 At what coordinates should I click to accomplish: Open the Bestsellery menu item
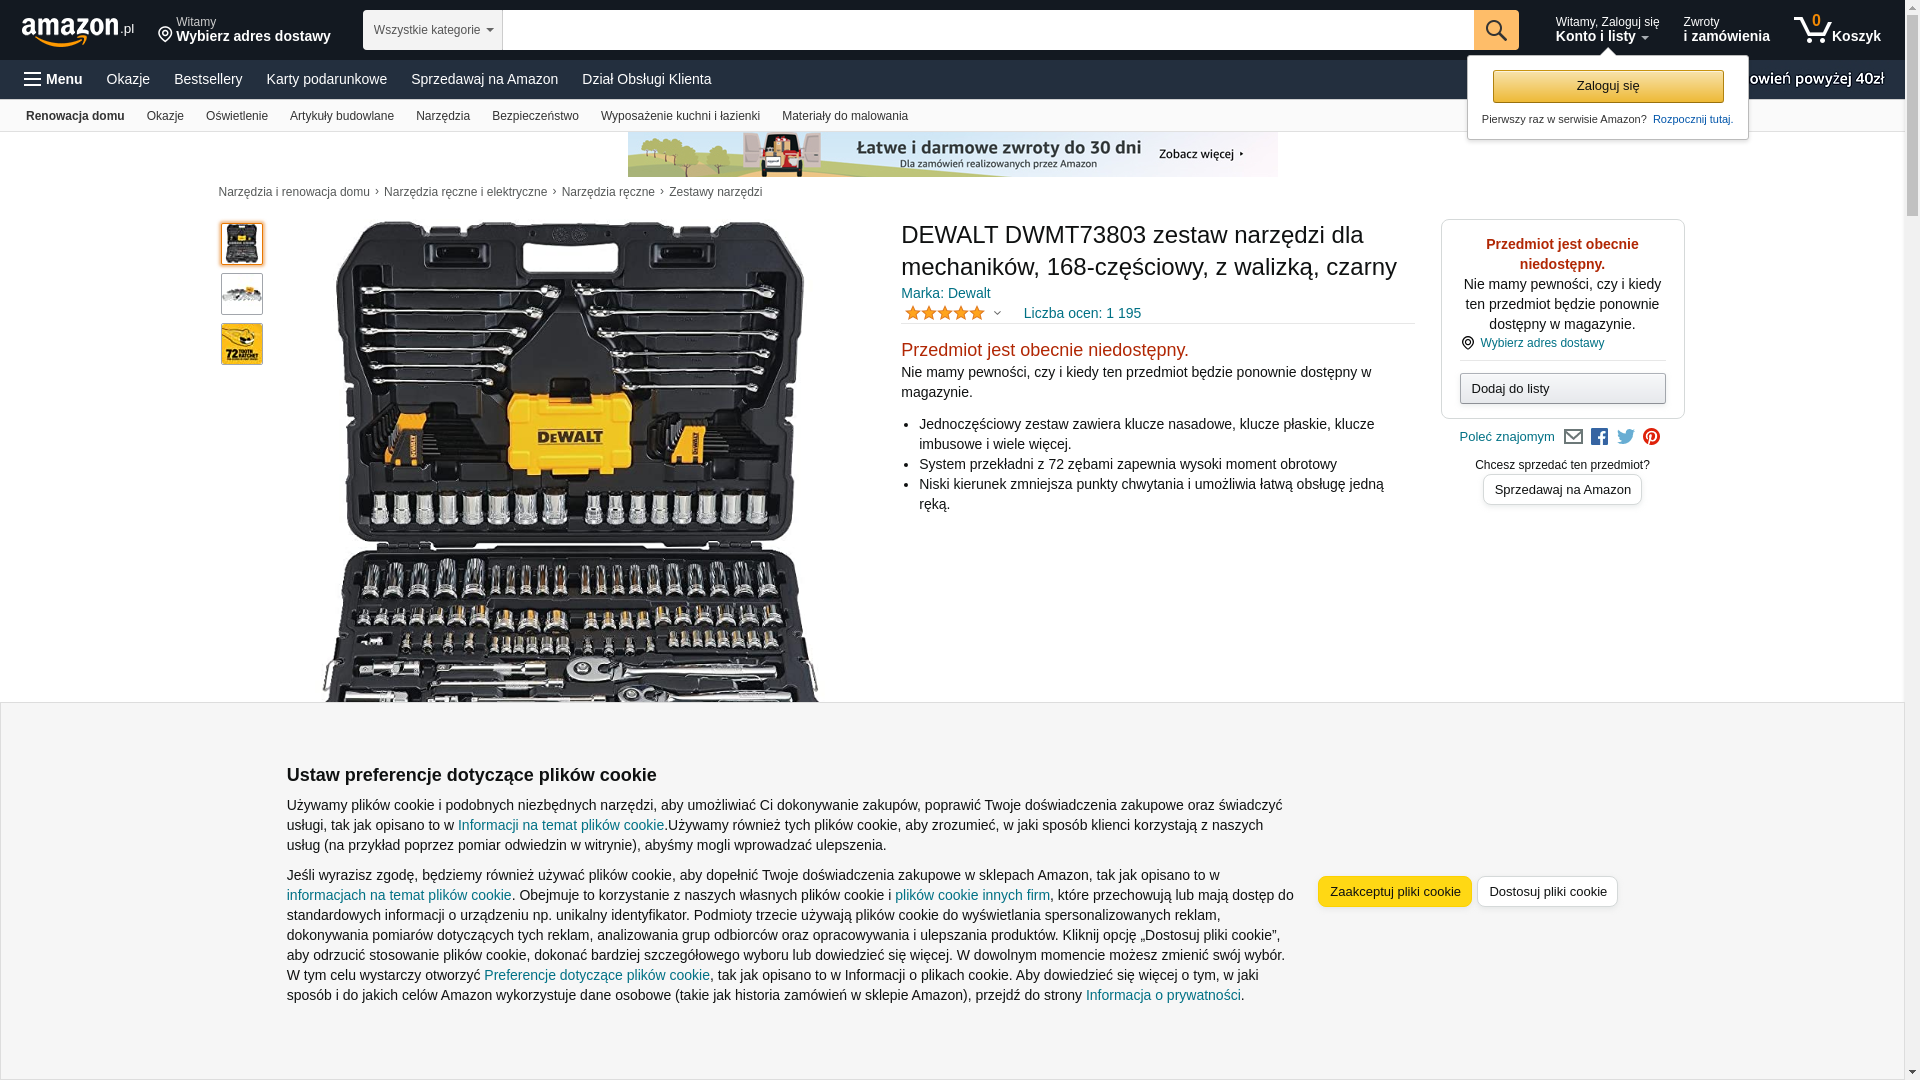point(208,79)
